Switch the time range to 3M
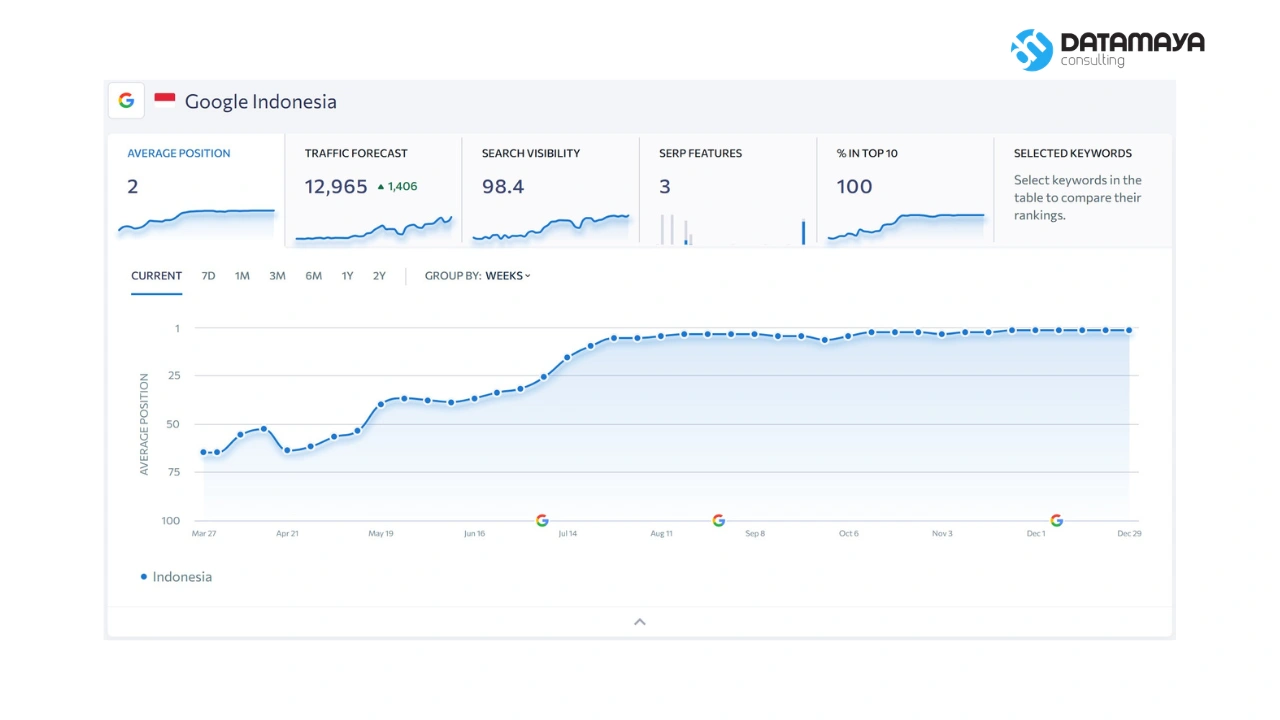This screenshot has width=1280, height=720. 277,276
